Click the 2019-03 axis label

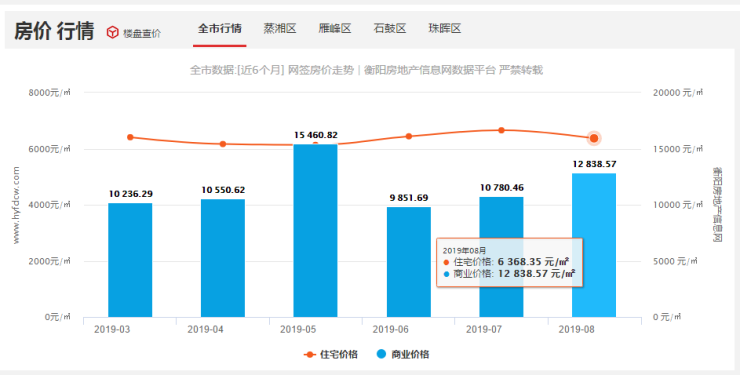click(112, 329)
